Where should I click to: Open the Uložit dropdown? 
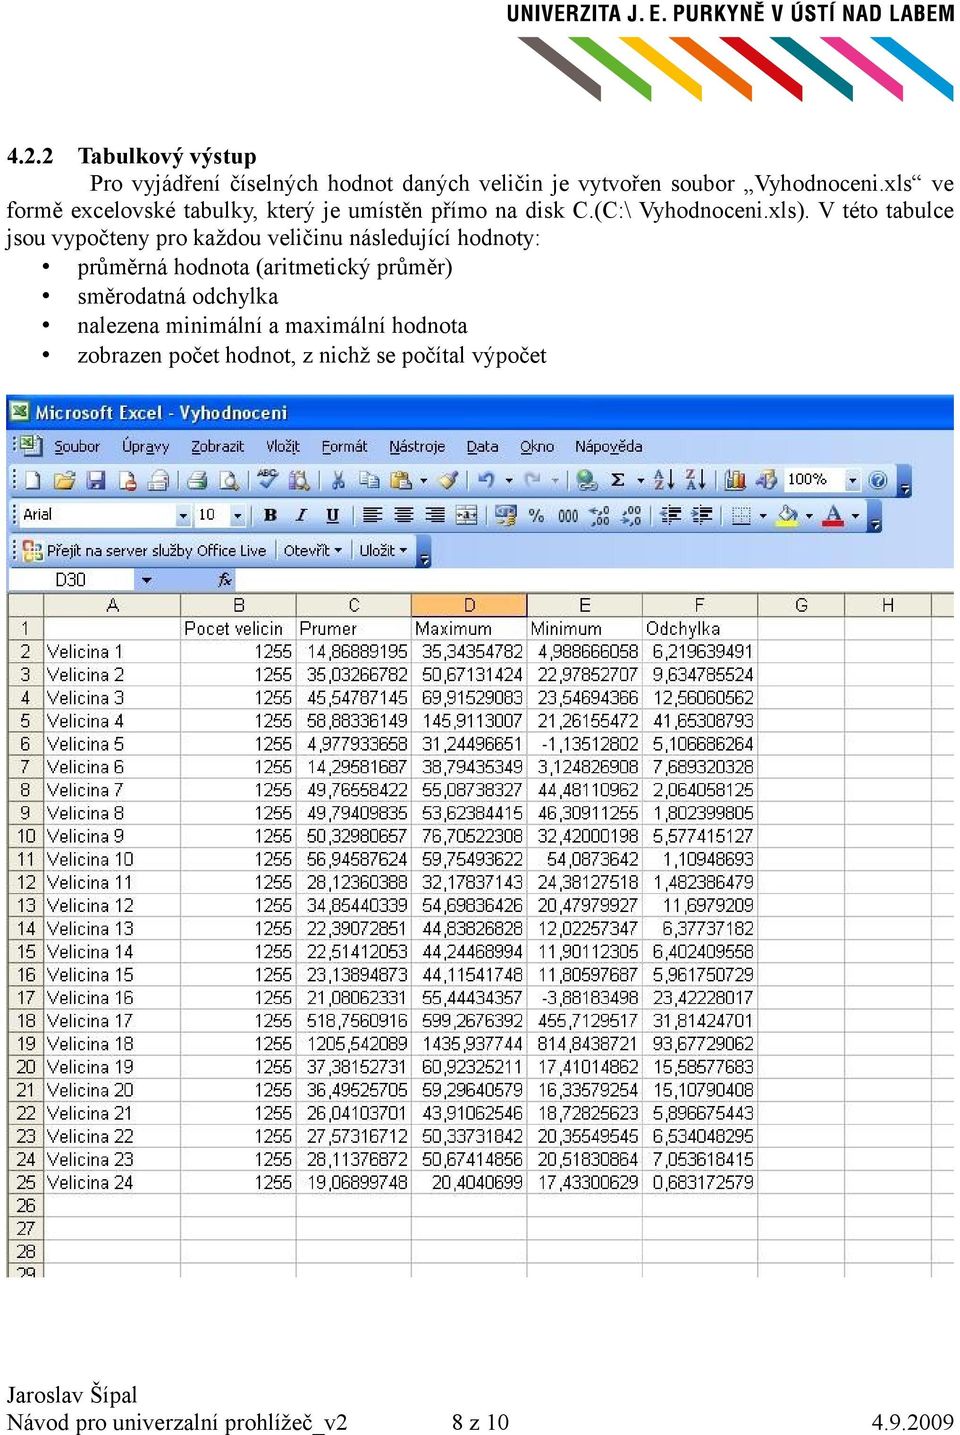(383, 551)
